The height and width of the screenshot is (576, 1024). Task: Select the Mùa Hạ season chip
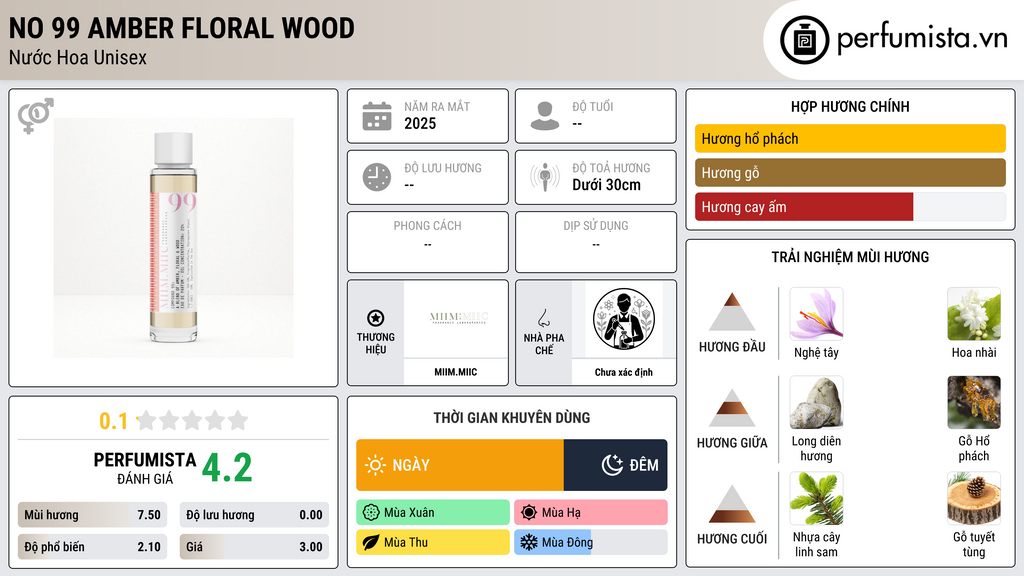[591, 513]
